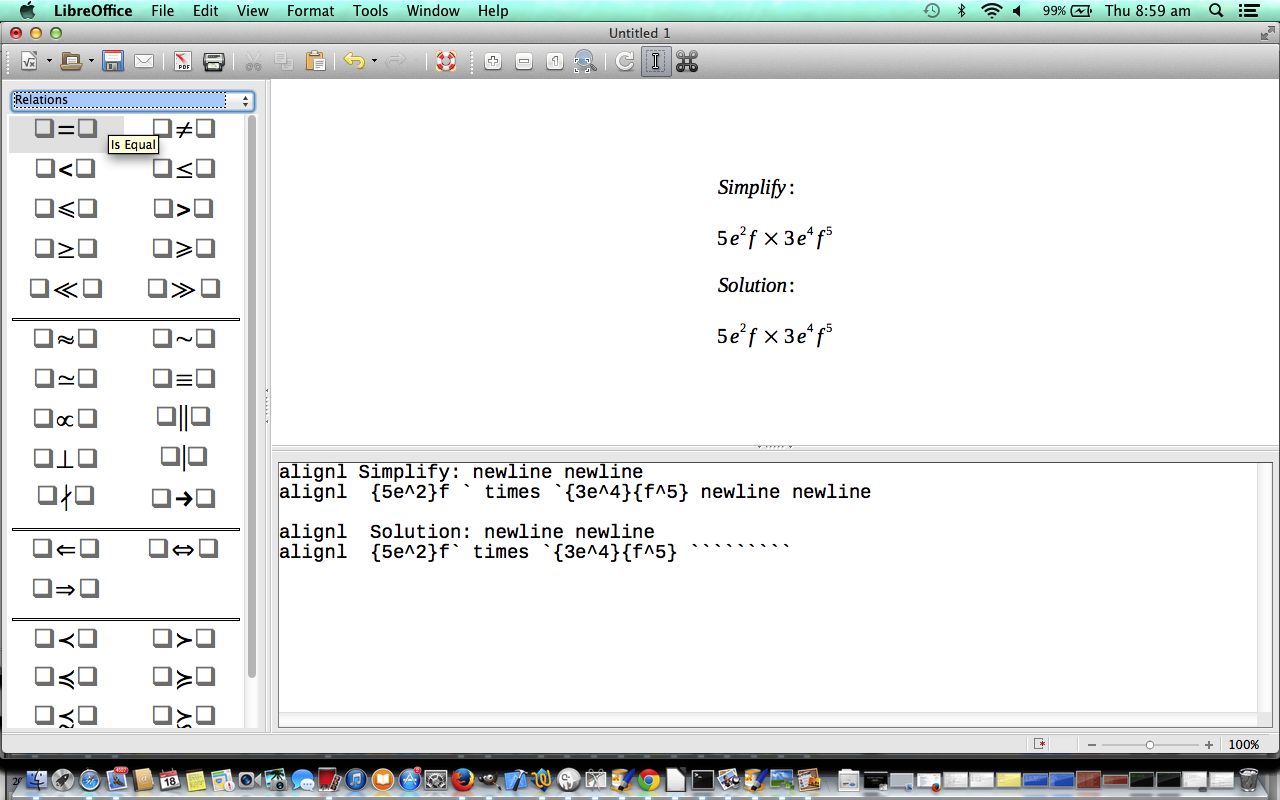Insert the Is Proportional To relation
The image size is (1280, 800).
click(66, 419)
